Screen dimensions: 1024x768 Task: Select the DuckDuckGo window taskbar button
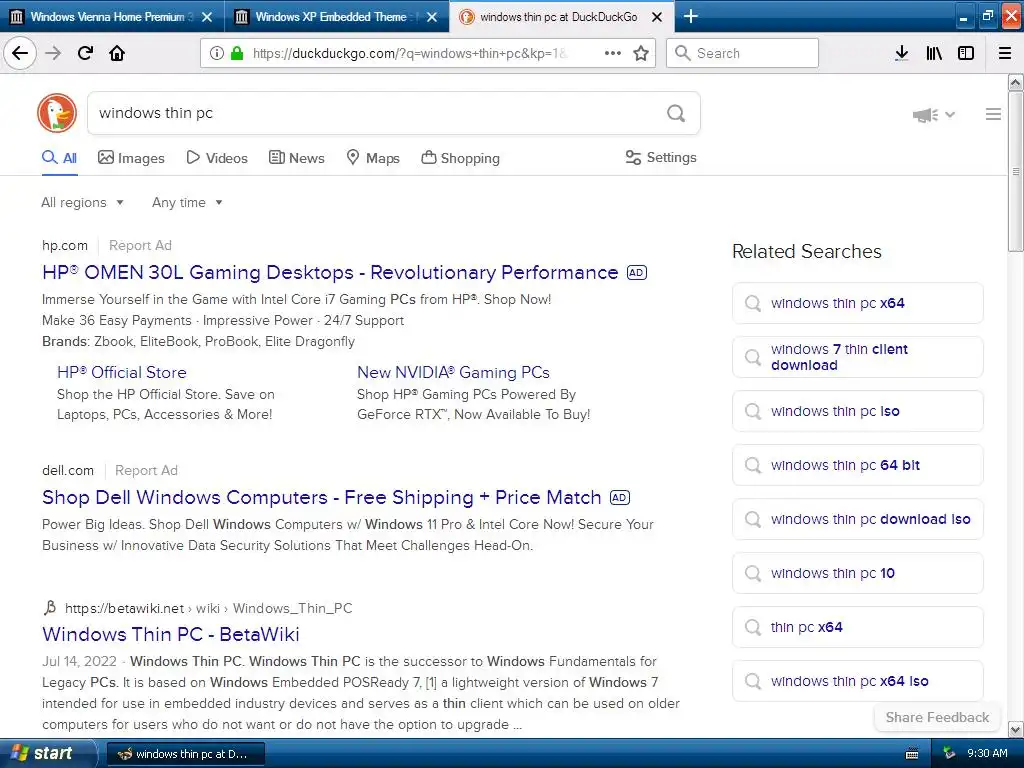(185, 754)
